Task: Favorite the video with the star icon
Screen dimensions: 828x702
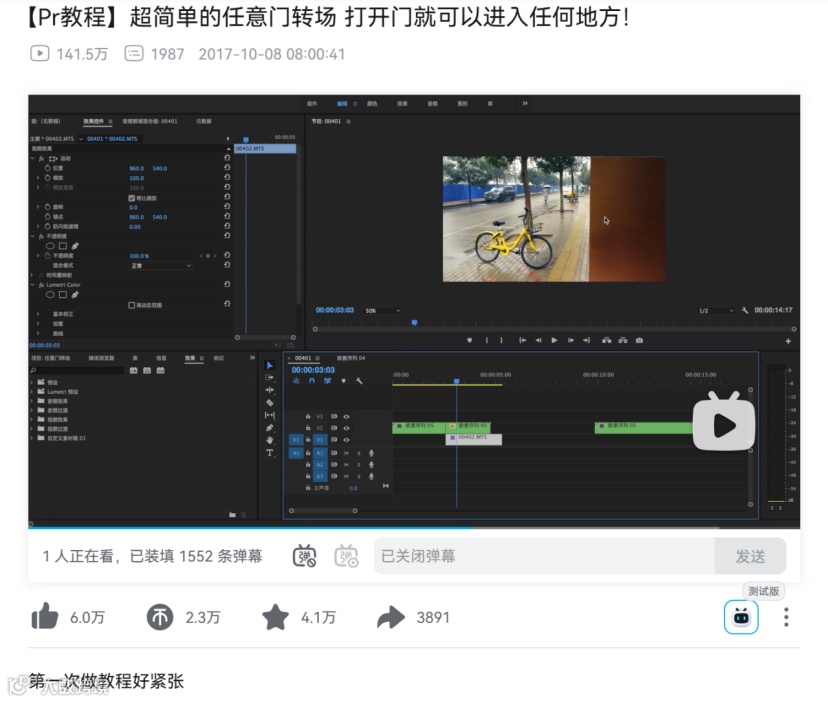Action: pos(276,617)
